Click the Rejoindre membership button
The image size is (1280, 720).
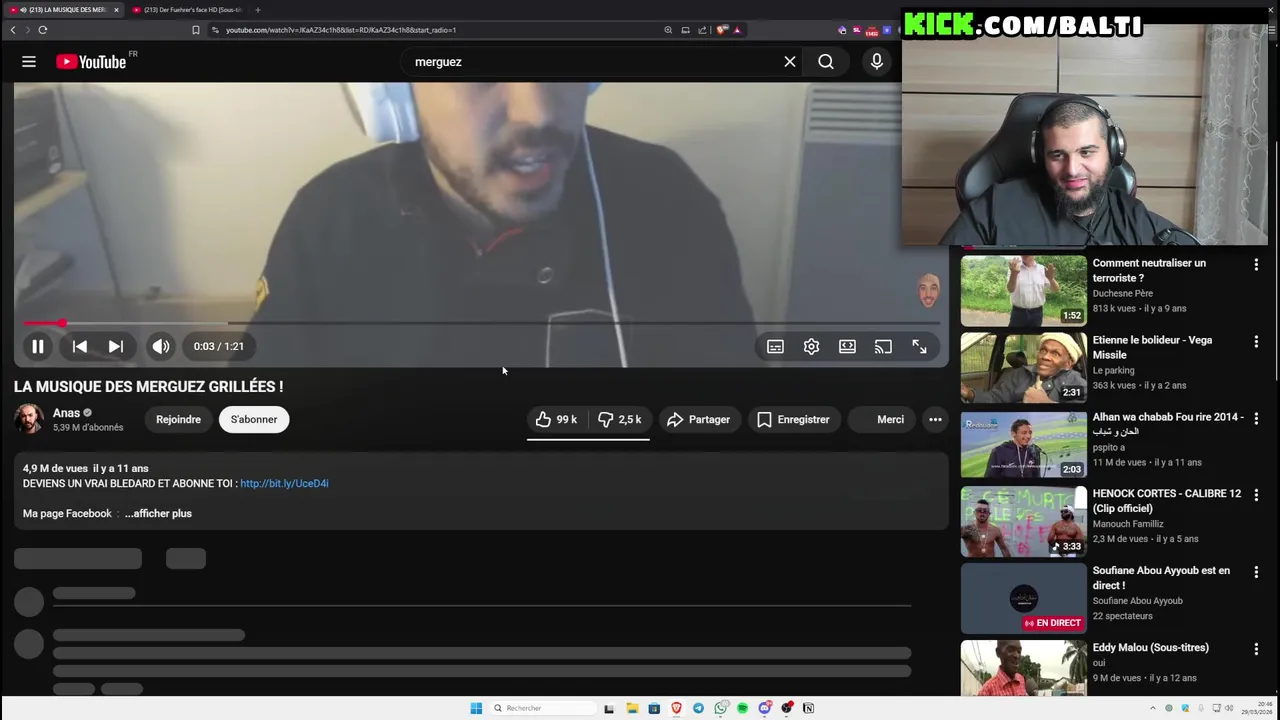point(178,420)
